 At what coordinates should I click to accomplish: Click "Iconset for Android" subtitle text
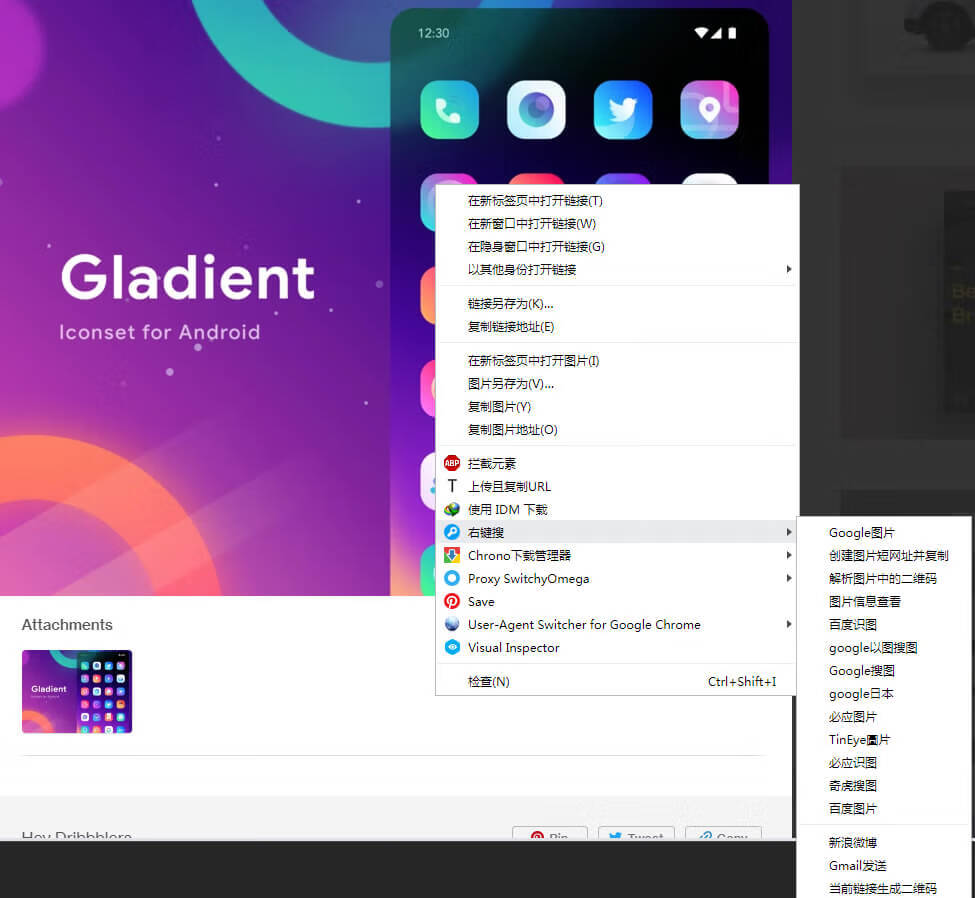160,332
